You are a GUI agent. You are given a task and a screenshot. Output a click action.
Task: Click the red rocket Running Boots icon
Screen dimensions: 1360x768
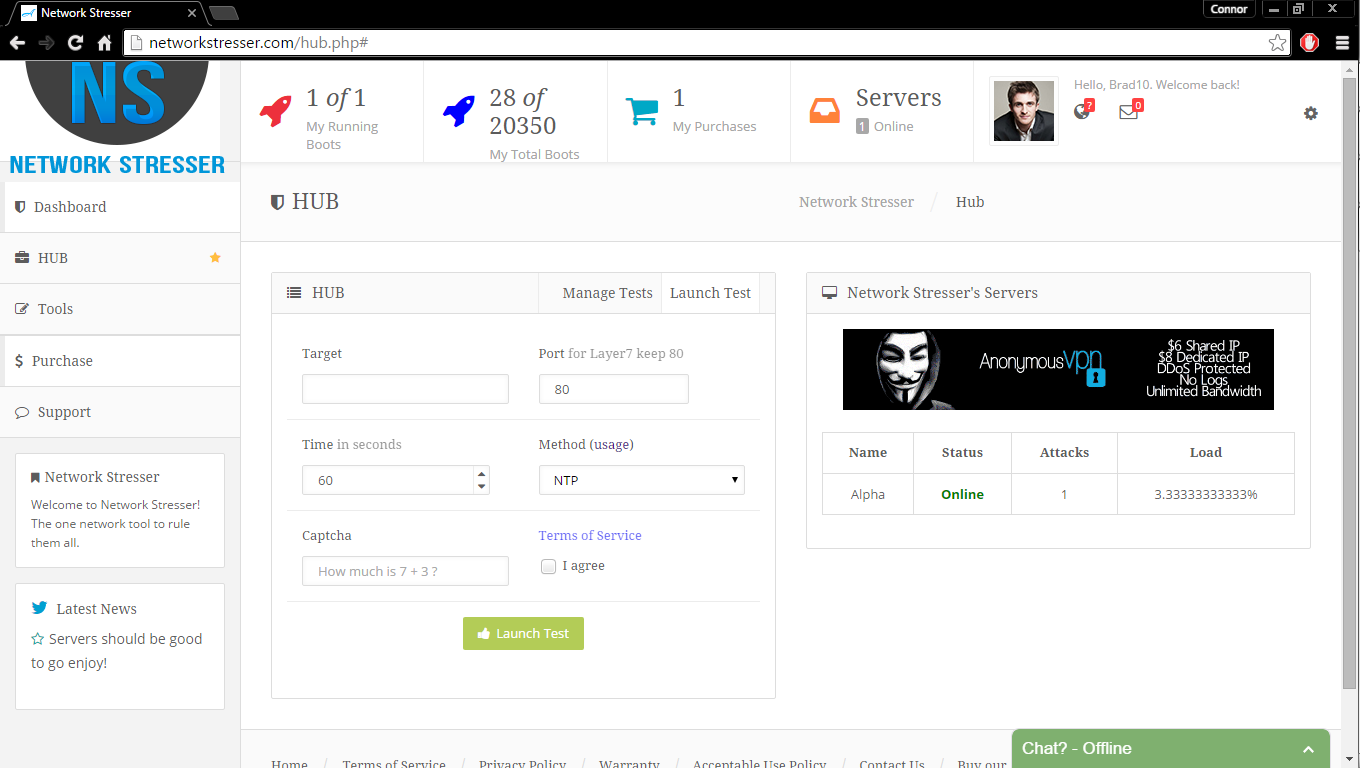coord(276,111)
